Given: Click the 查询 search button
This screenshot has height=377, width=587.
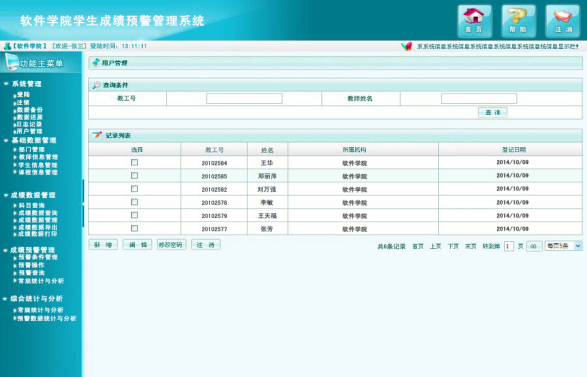Looking at the screenshot, I should coord(493,112).
